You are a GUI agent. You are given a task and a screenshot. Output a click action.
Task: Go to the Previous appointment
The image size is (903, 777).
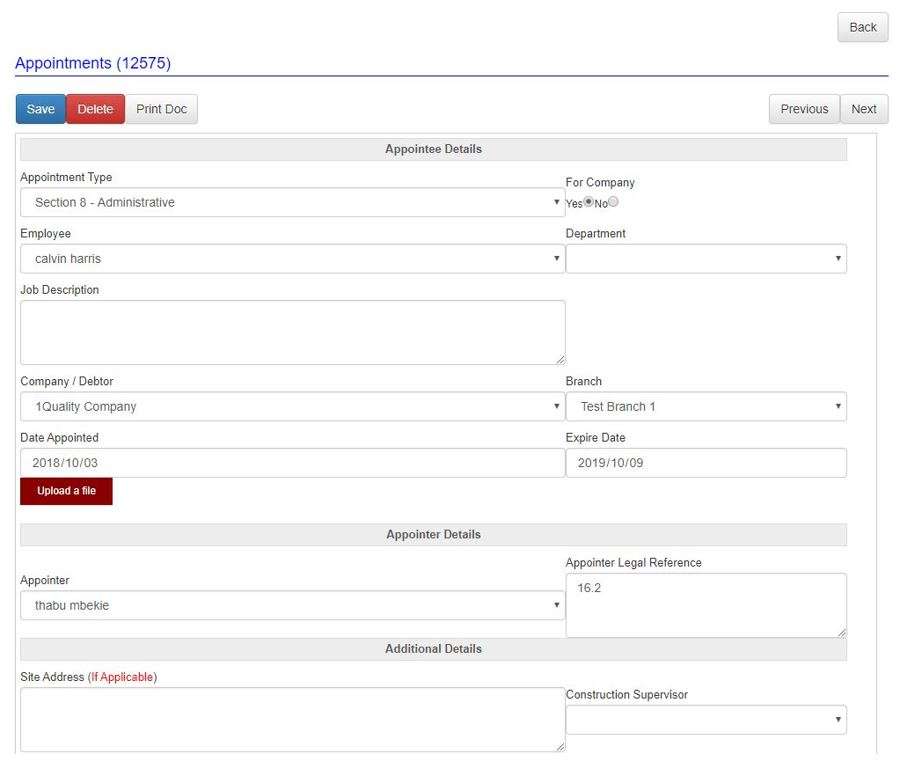click(x=804, y=108)
